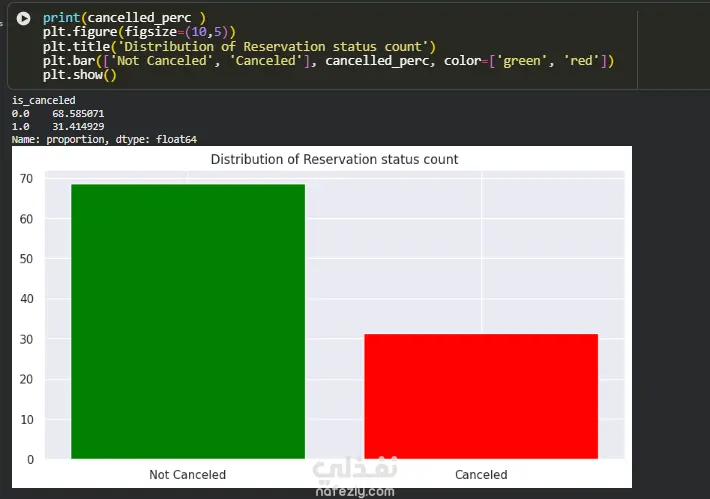Click the 68.585071 output value
This screenshot has width=710, height=499.
pyautogui.click(x=78, y=113)
